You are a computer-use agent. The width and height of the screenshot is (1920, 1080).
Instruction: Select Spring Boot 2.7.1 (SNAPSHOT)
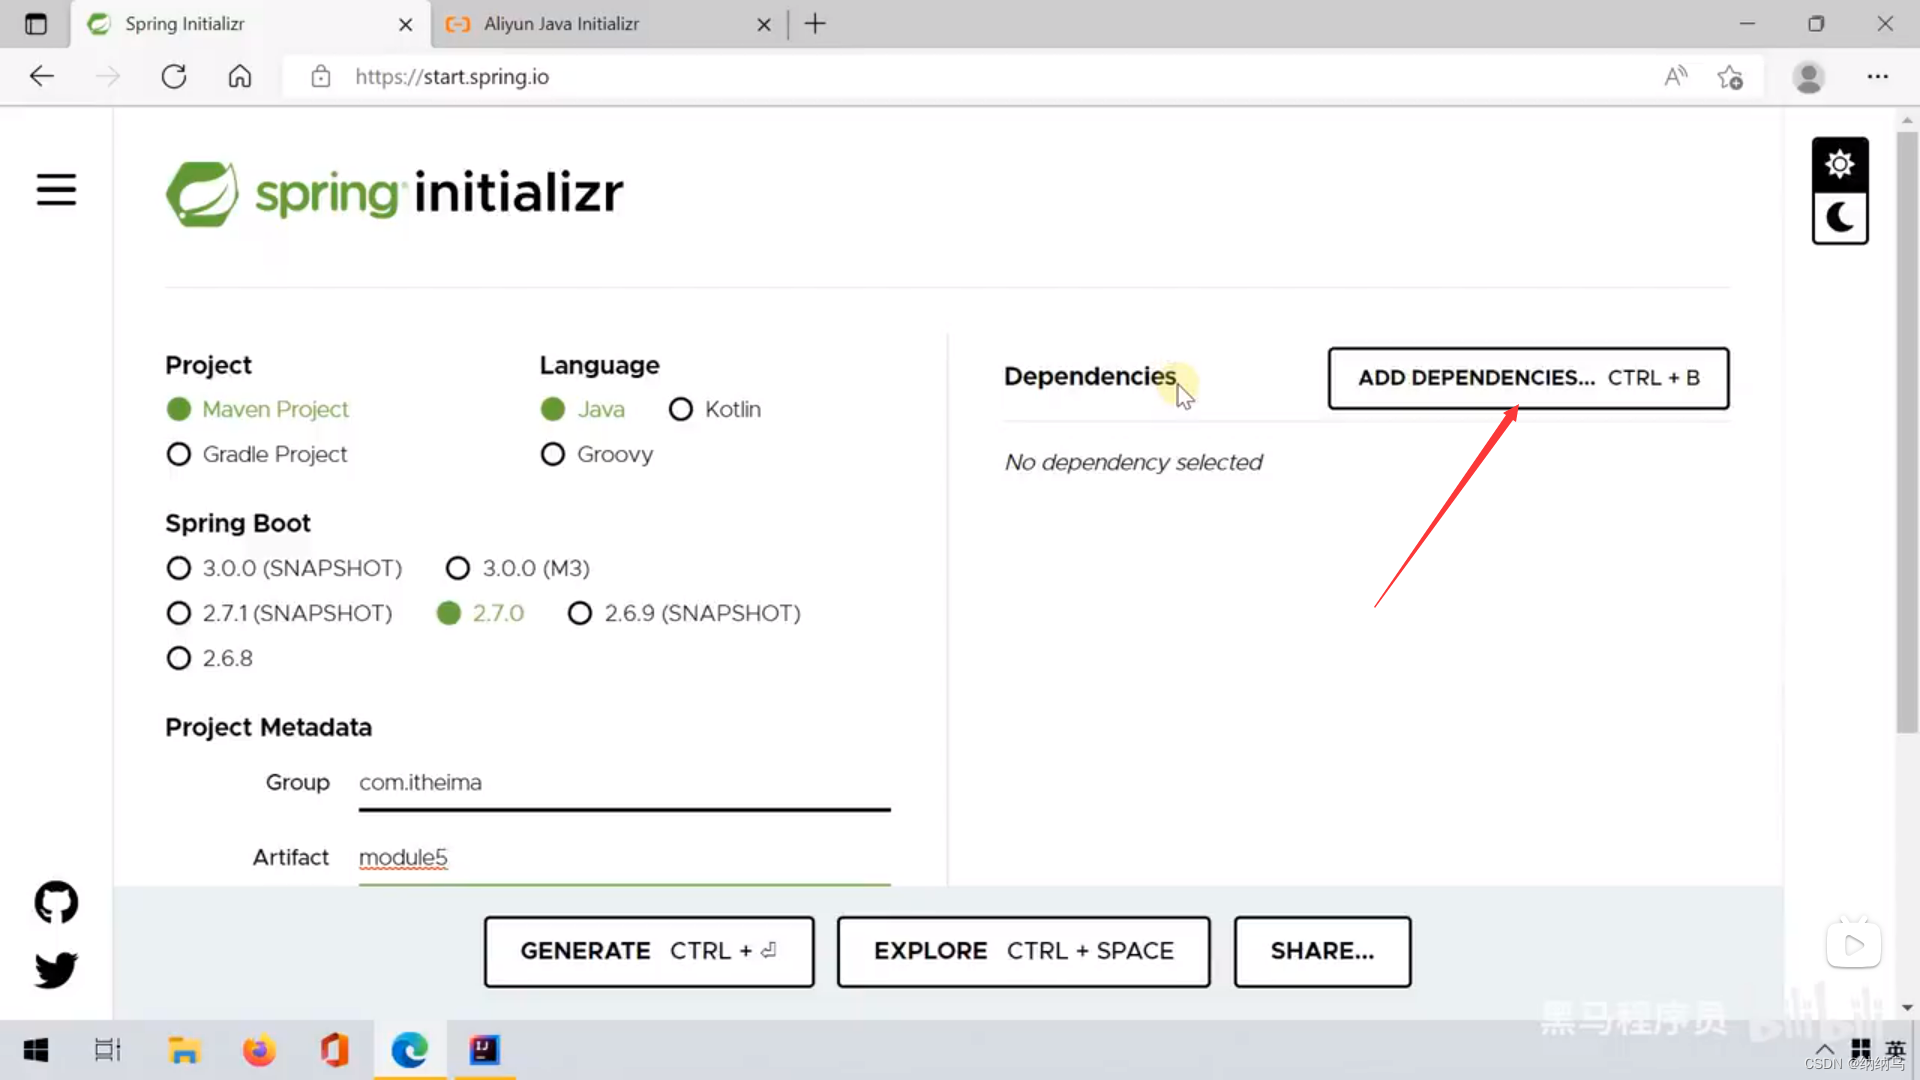point(279,613)
